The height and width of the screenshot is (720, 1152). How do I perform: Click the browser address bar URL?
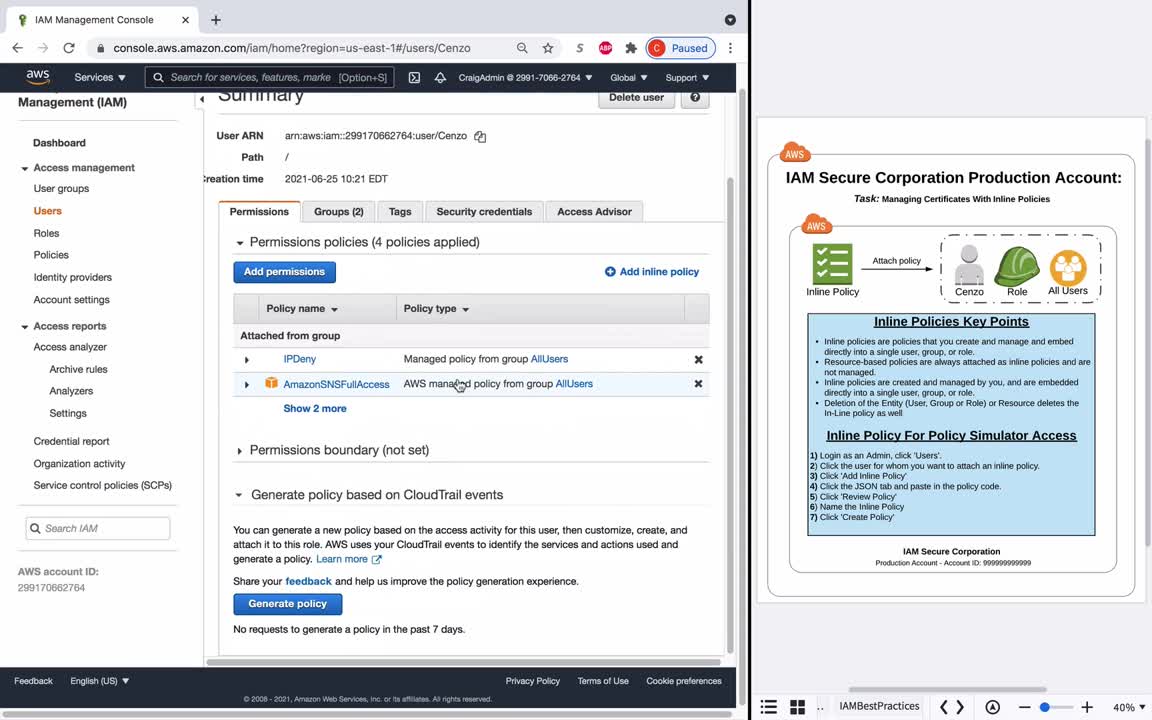click(x=292, y=48)
